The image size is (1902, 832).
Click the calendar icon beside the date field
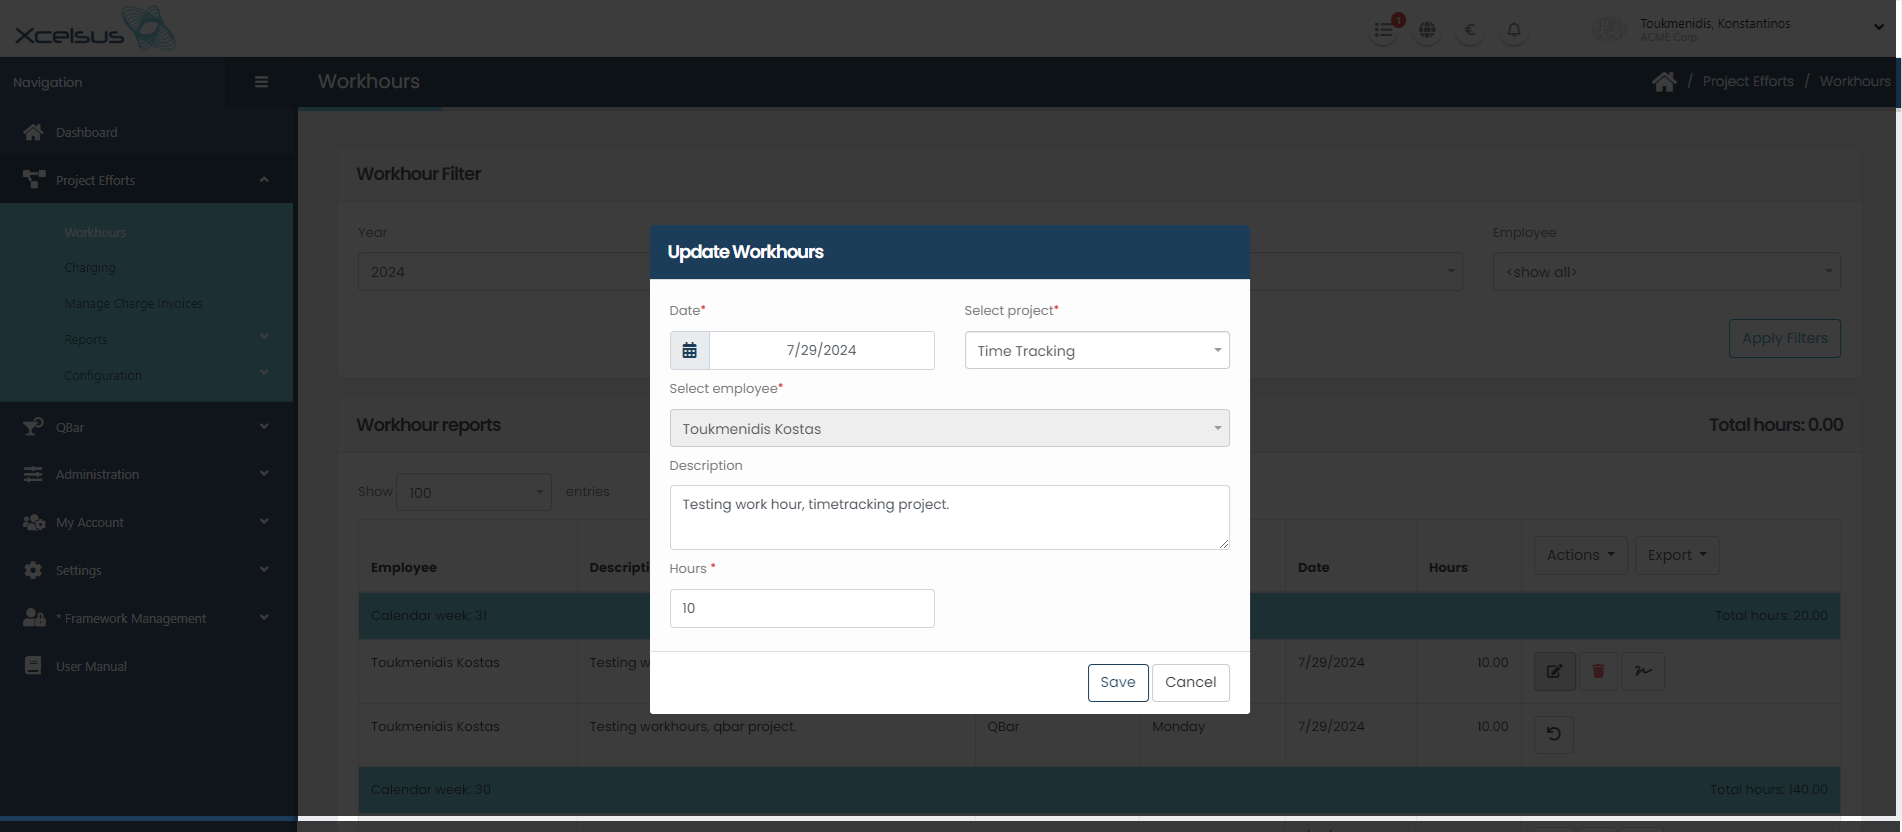pos(689,351)
